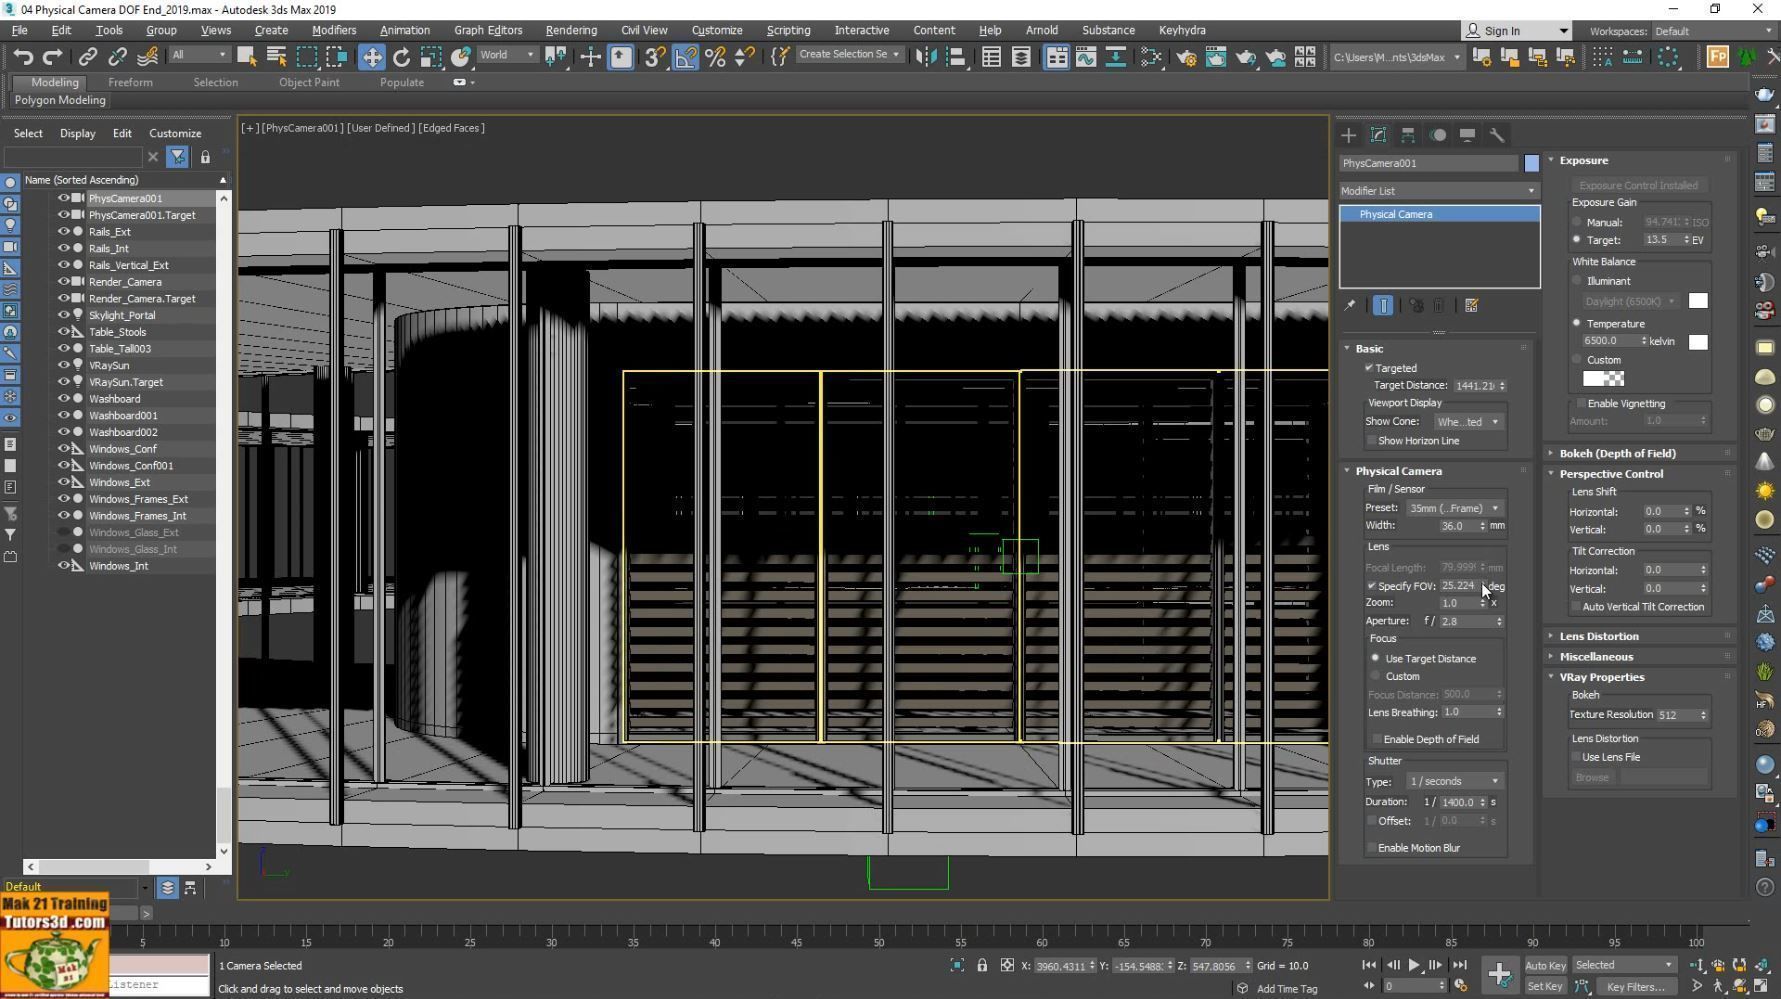Image resolution: width=1781 pixels, height=999 pixels.
Task: Click the Play Animation button
Action: coord(1414,966)
